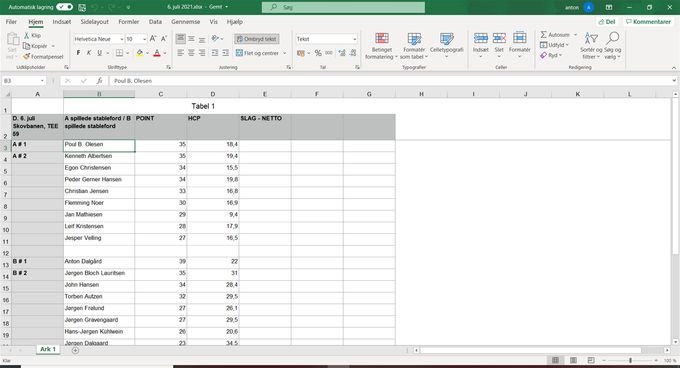Click the right align text icon
Image resolution: width=680 pixels, height=368 pixels.
pyautogui.click(x=202, y=53)
